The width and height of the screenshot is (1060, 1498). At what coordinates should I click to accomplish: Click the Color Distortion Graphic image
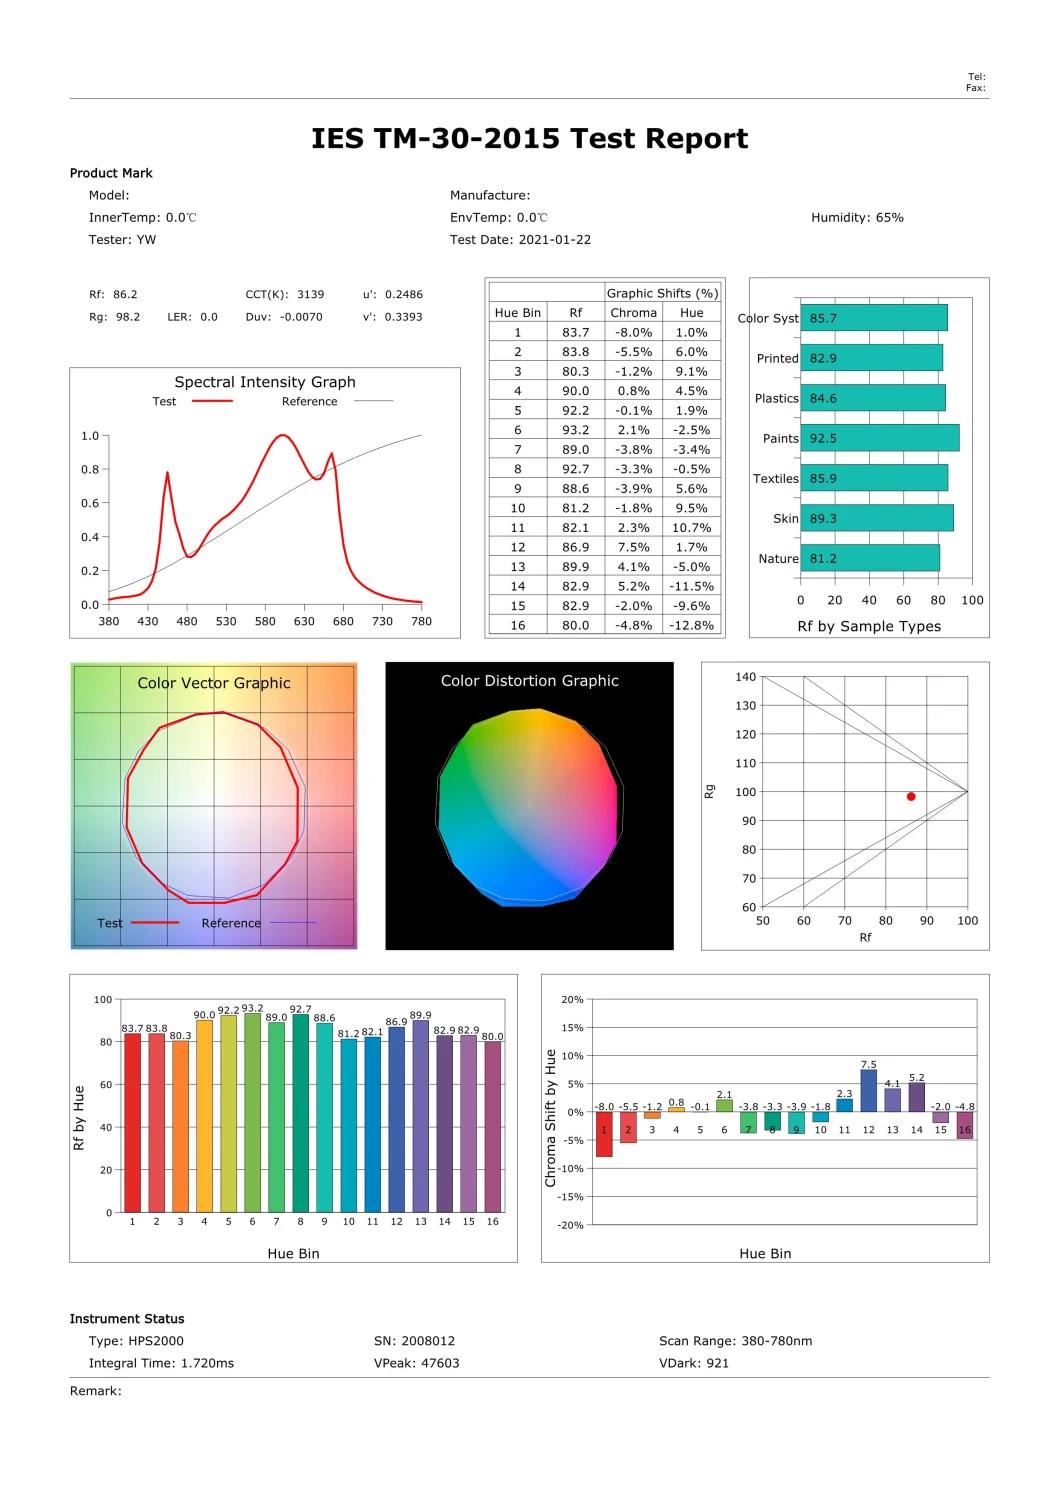529,806
